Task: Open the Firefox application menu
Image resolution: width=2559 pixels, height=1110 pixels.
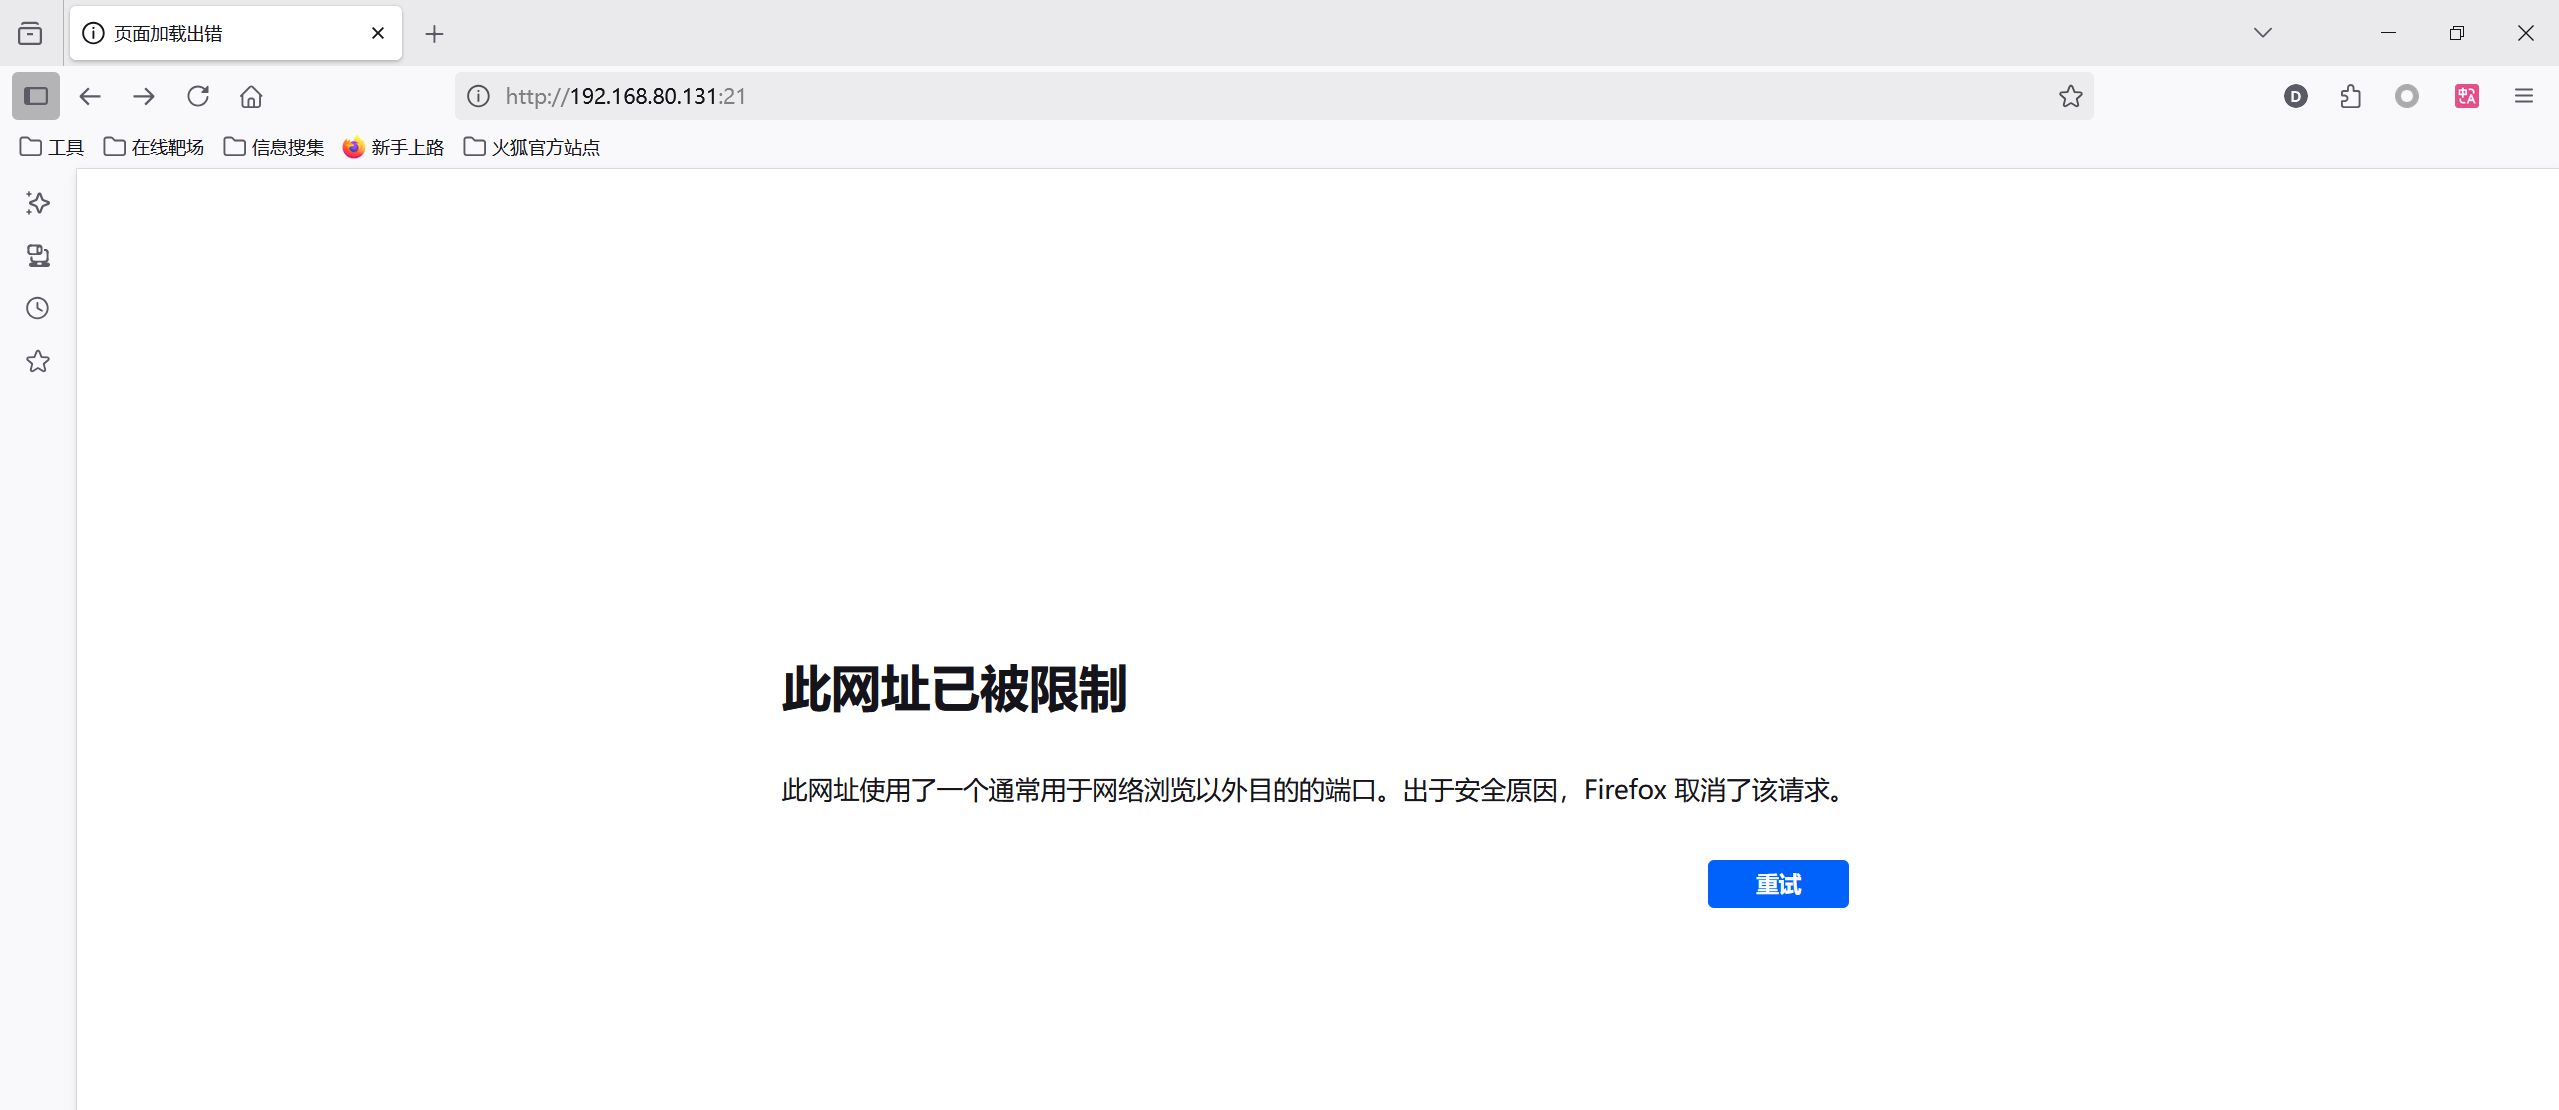Action: point(2524,96)
